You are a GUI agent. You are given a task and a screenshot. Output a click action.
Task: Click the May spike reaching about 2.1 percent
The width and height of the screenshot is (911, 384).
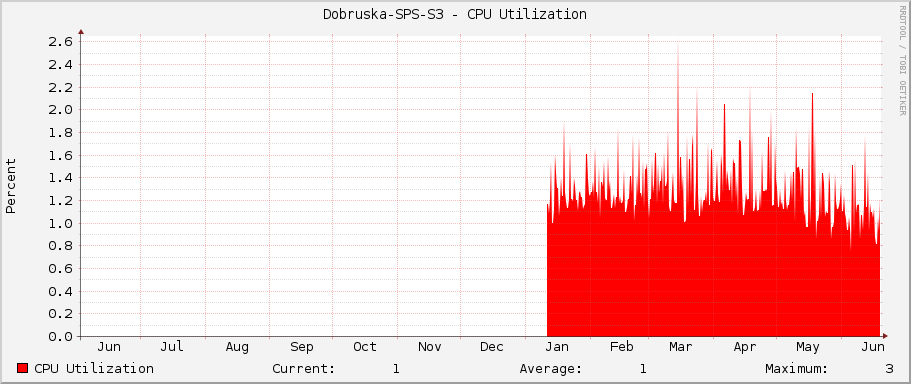(812, 151)
